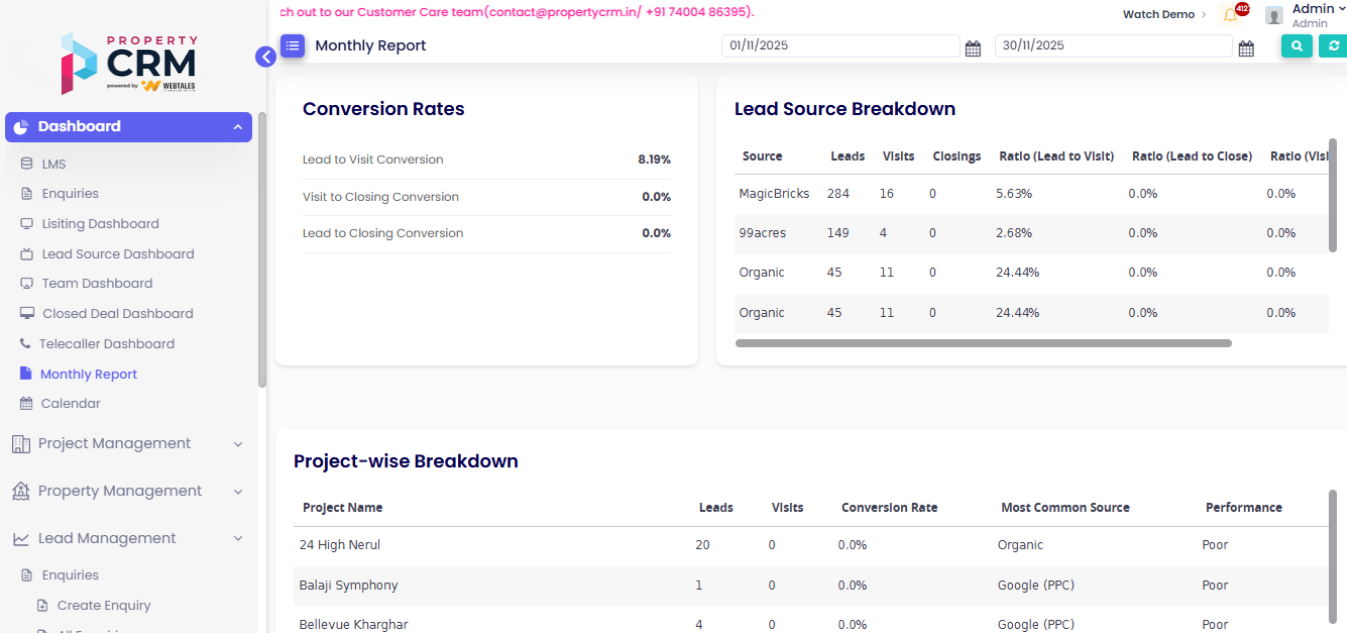Screen dimensions: 1347x633
Task: Open the Admin account dropdown
Action: point(1318,9)
